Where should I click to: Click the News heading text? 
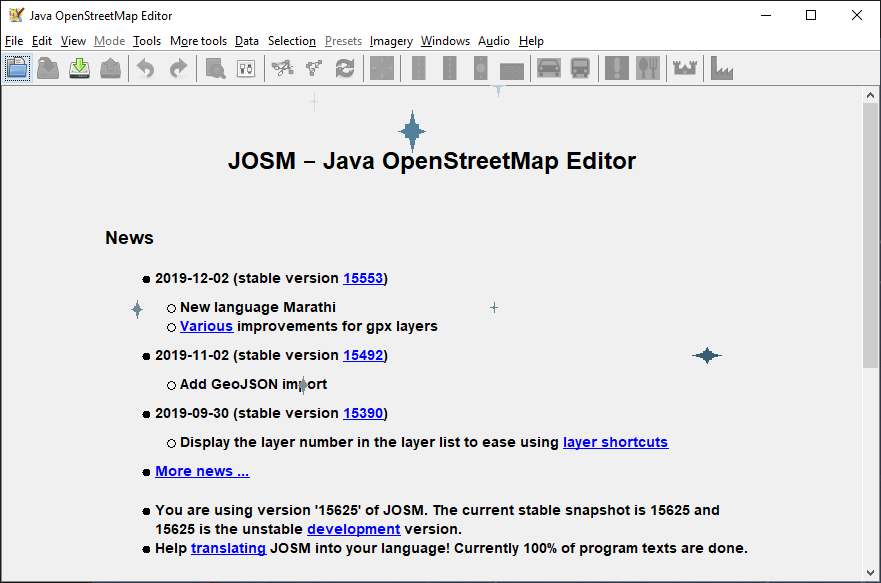coord(129,238)
